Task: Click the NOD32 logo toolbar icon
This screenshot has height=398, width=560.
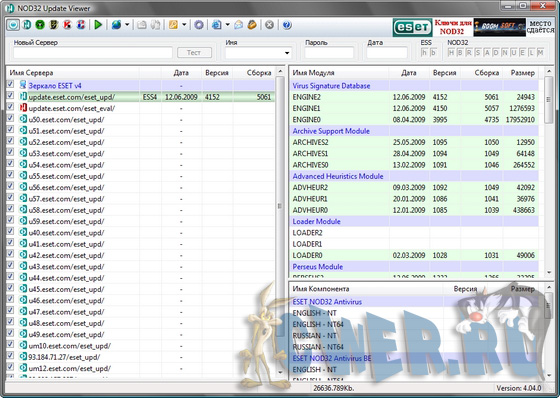Action: pos(27,25)
